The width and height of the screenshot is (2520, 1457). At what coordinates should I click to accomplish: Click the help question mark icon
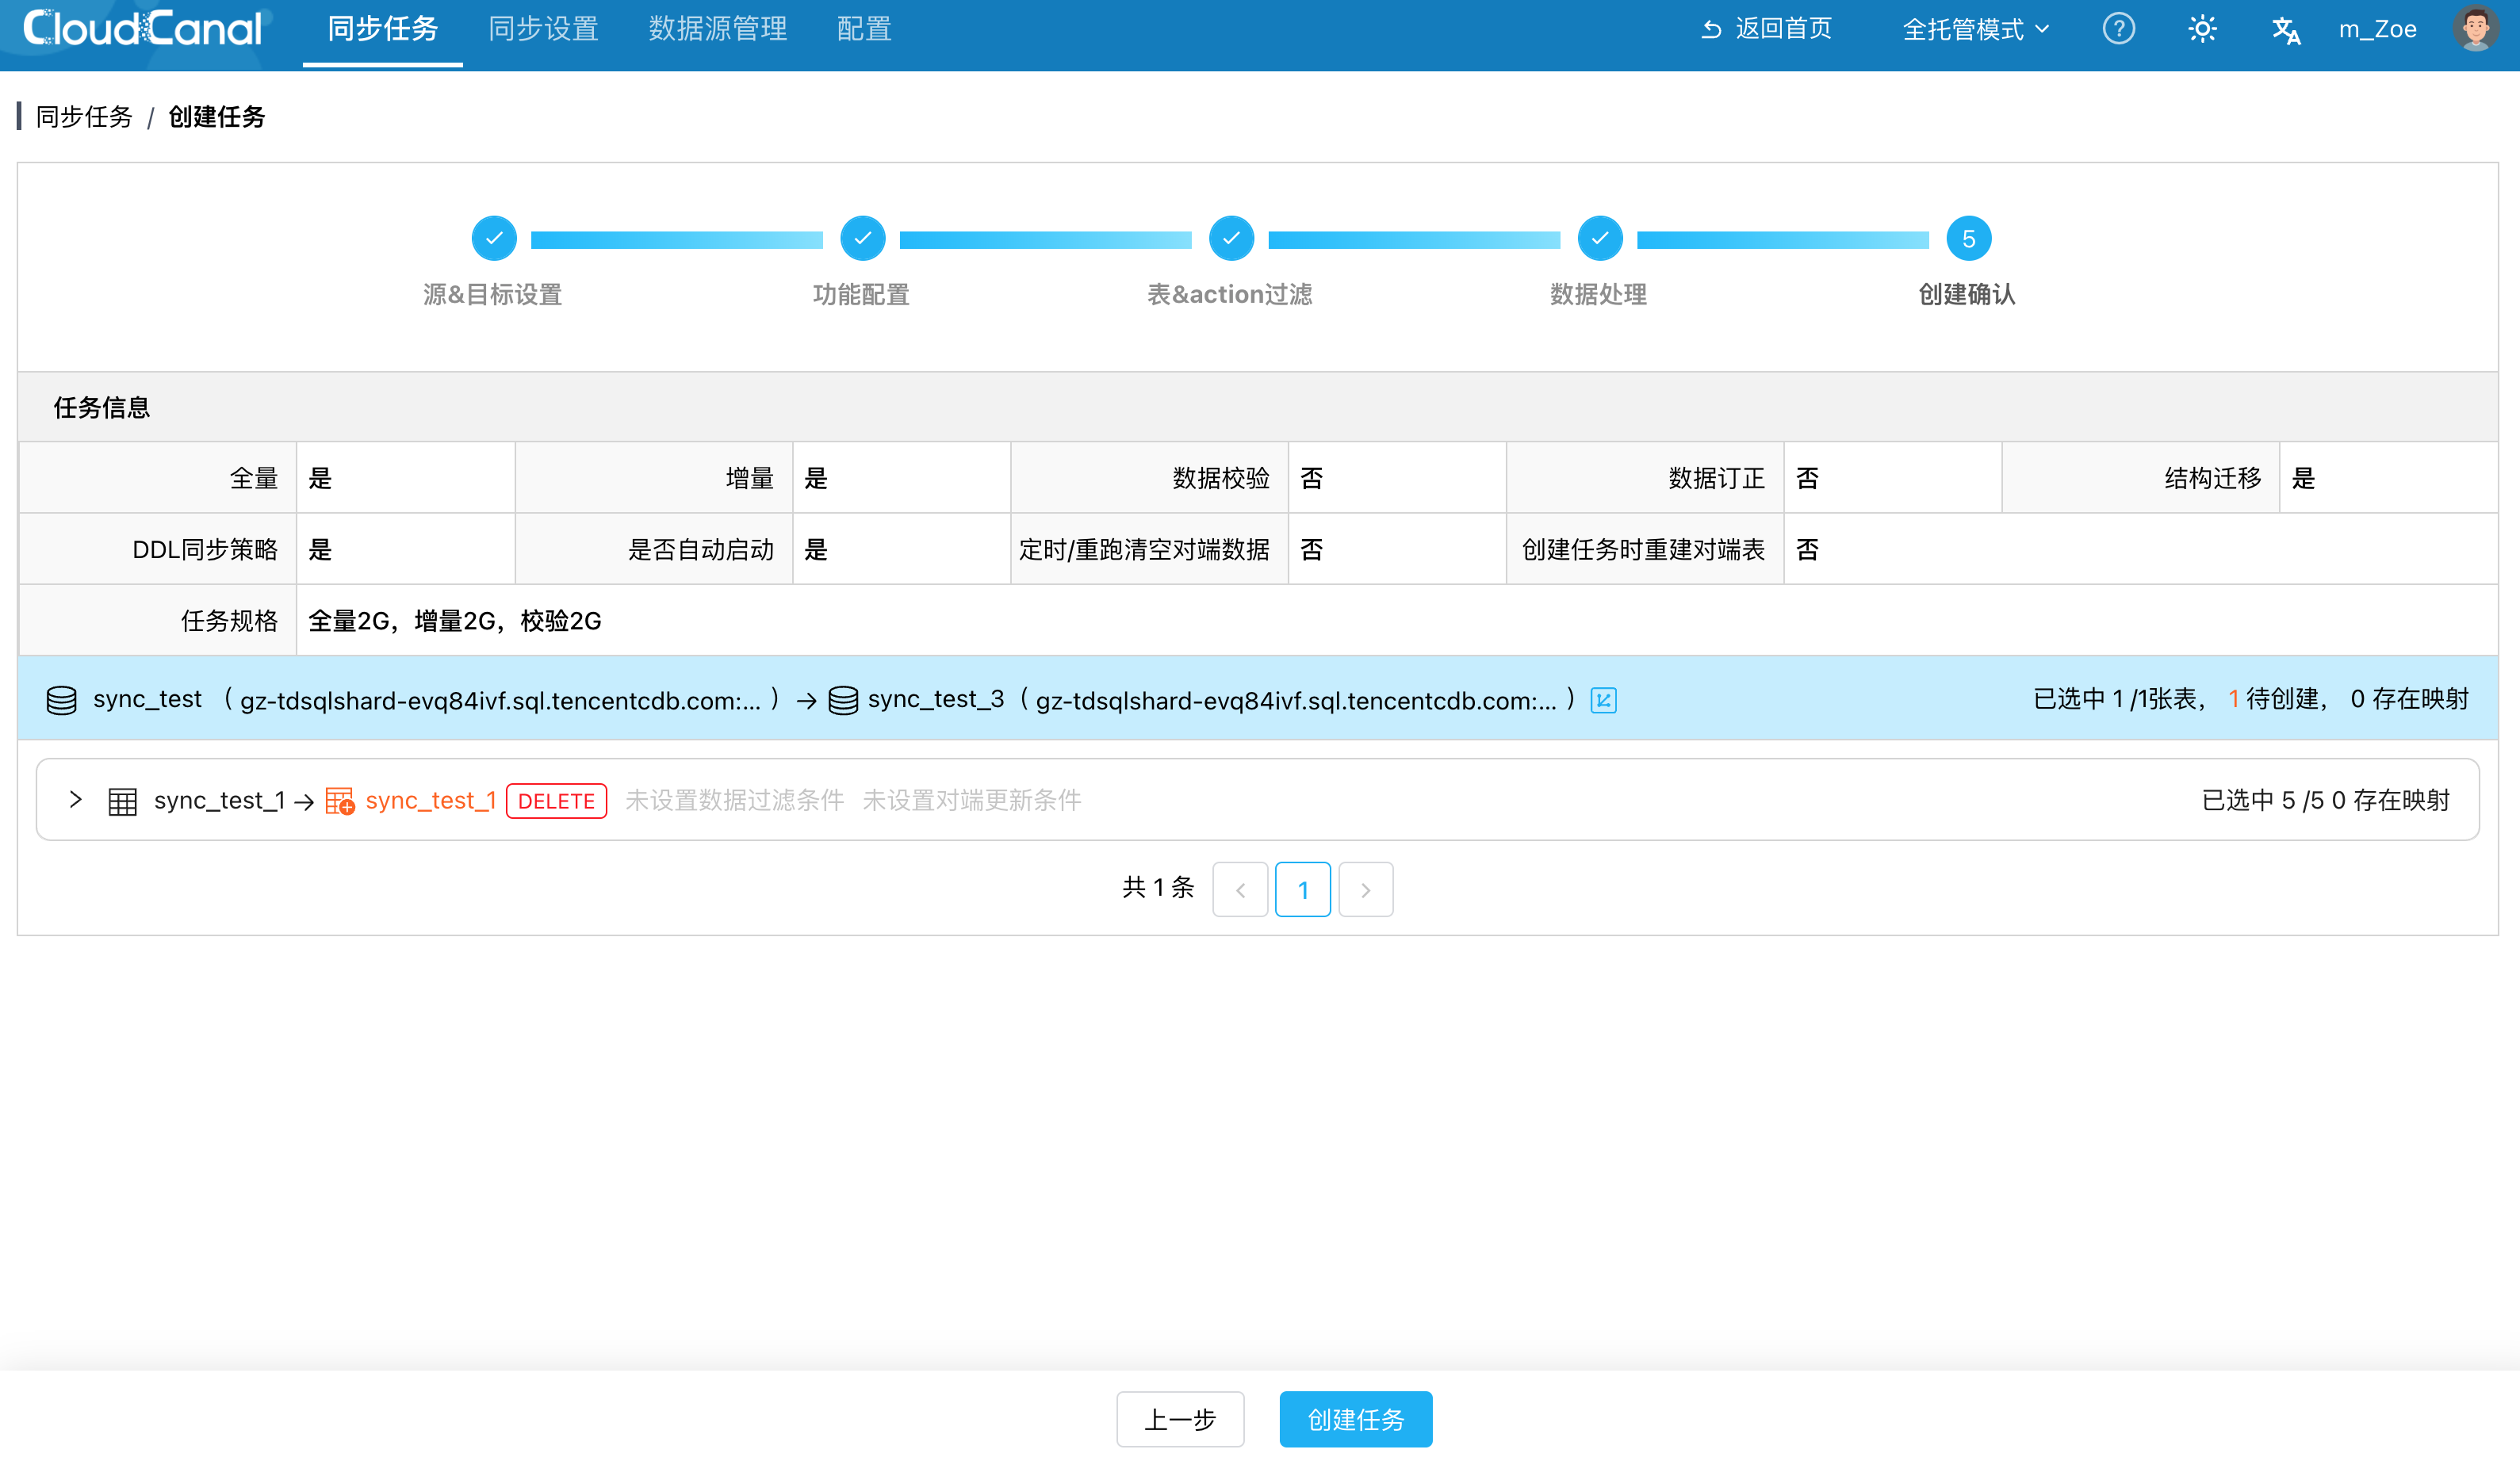2118,29
